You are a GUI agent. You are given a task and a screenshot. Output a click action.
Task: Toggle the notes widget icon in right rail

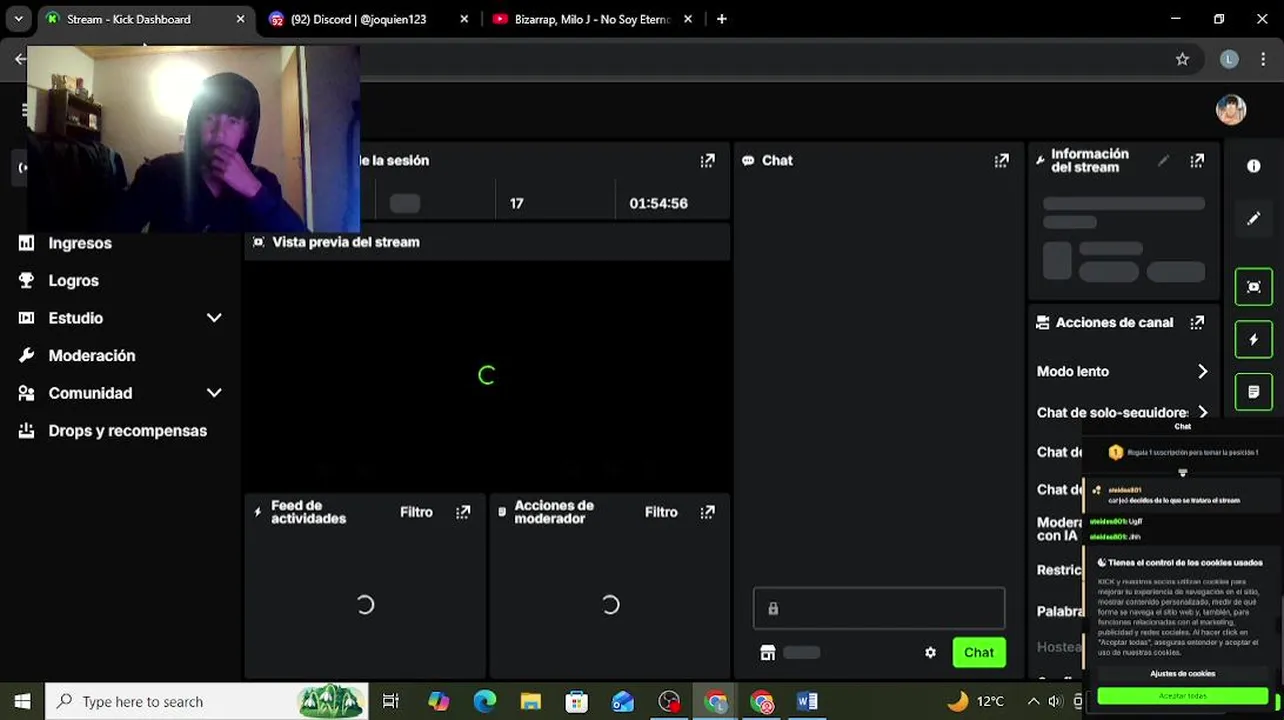point(1253,392)
